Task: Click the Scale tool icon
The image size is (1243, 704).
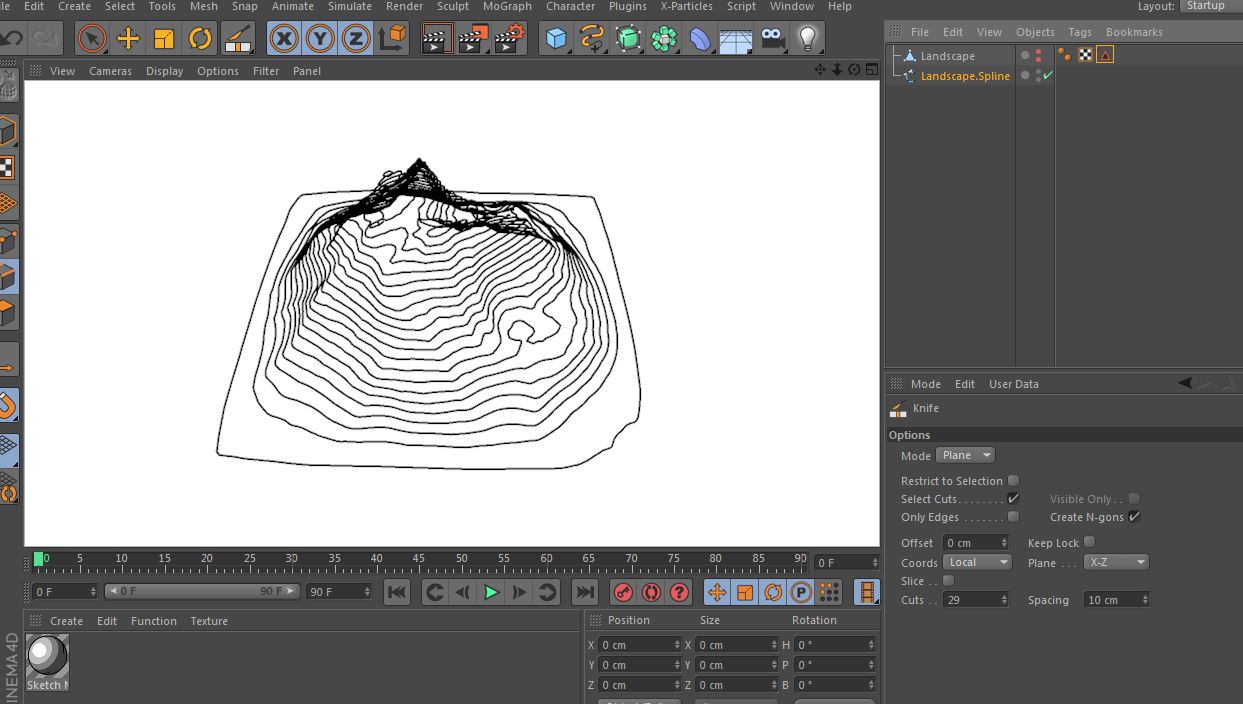Action: 164,39
